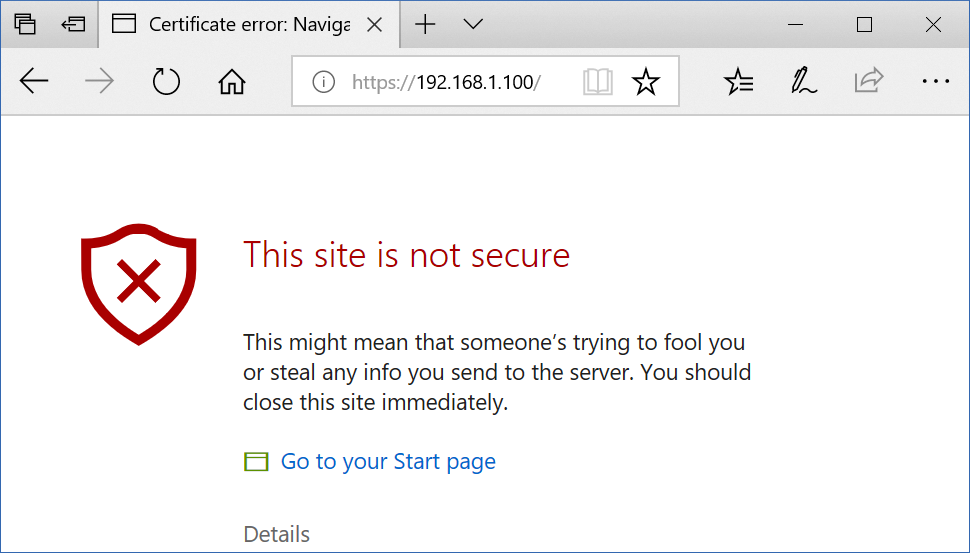
Task: Click the Forward navigation arrow
Action: (99, 82)
